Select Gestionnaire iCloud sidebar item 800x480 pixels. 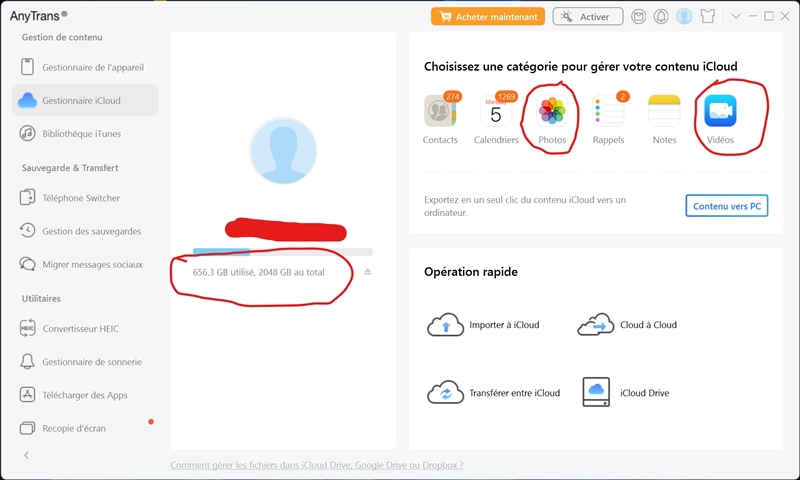tap(85, 100)
